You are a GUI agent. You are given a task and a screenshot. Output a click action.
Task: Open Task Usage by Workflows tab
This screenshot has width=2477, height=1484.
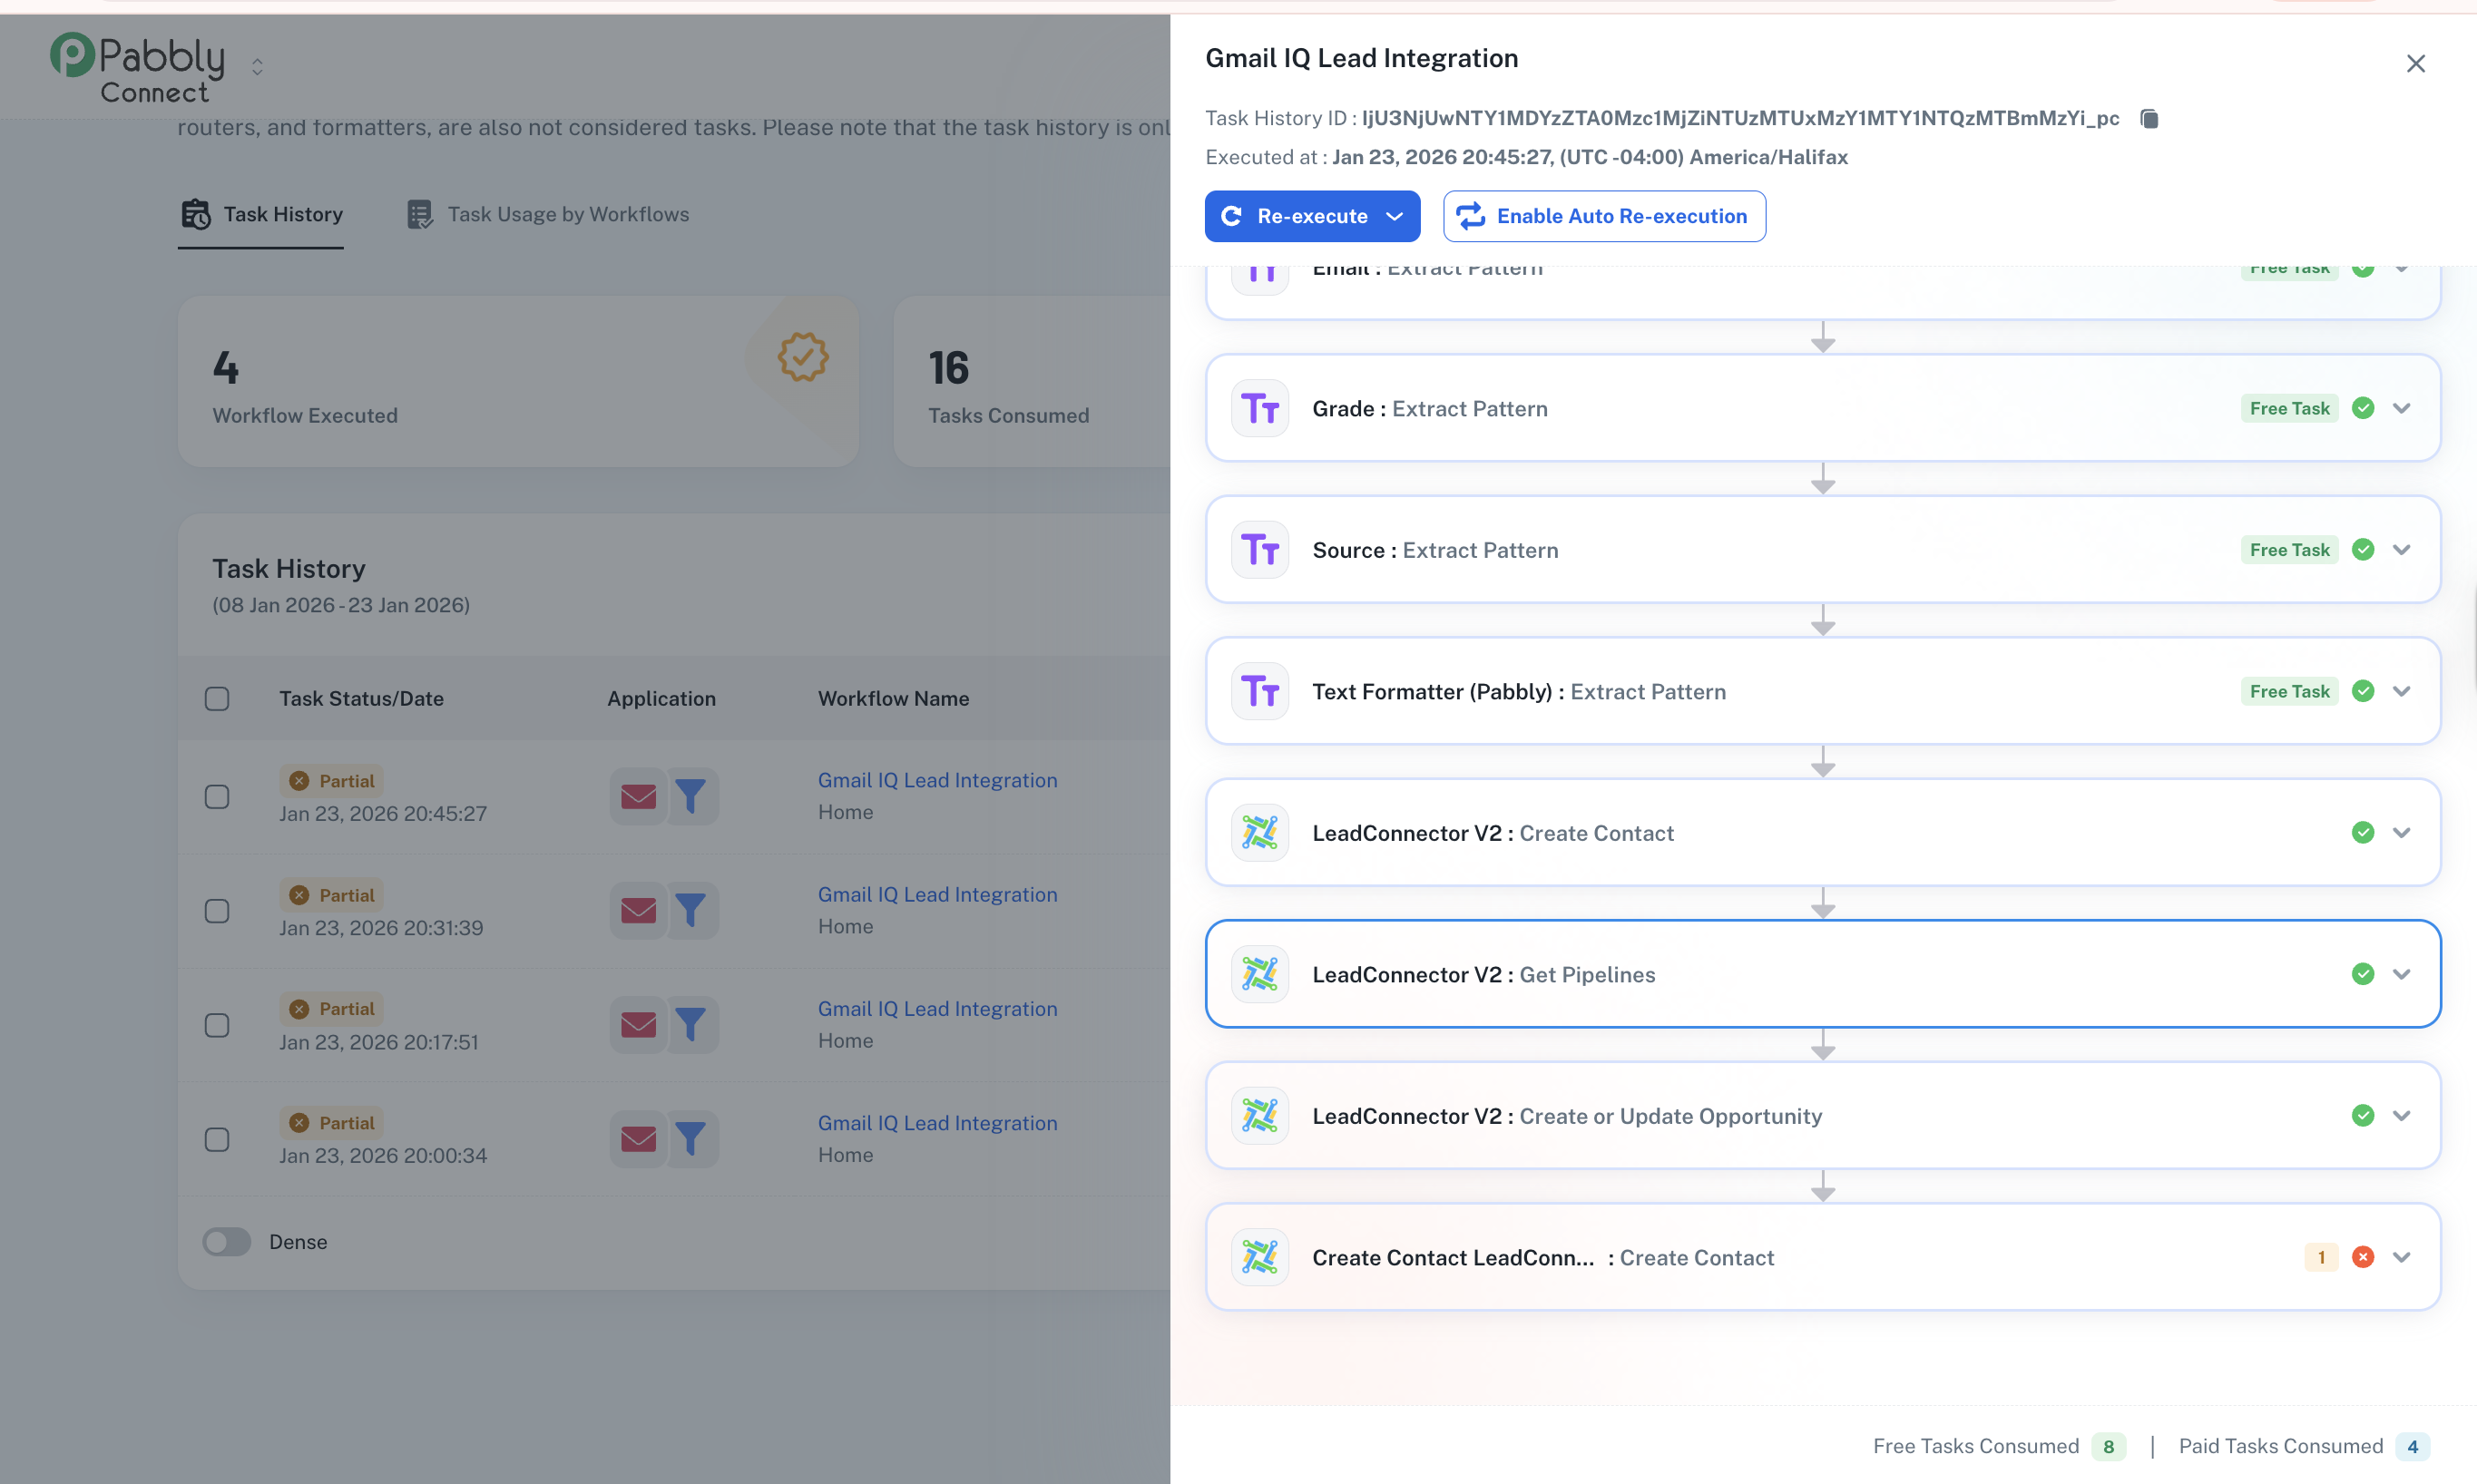pos(548,215)
